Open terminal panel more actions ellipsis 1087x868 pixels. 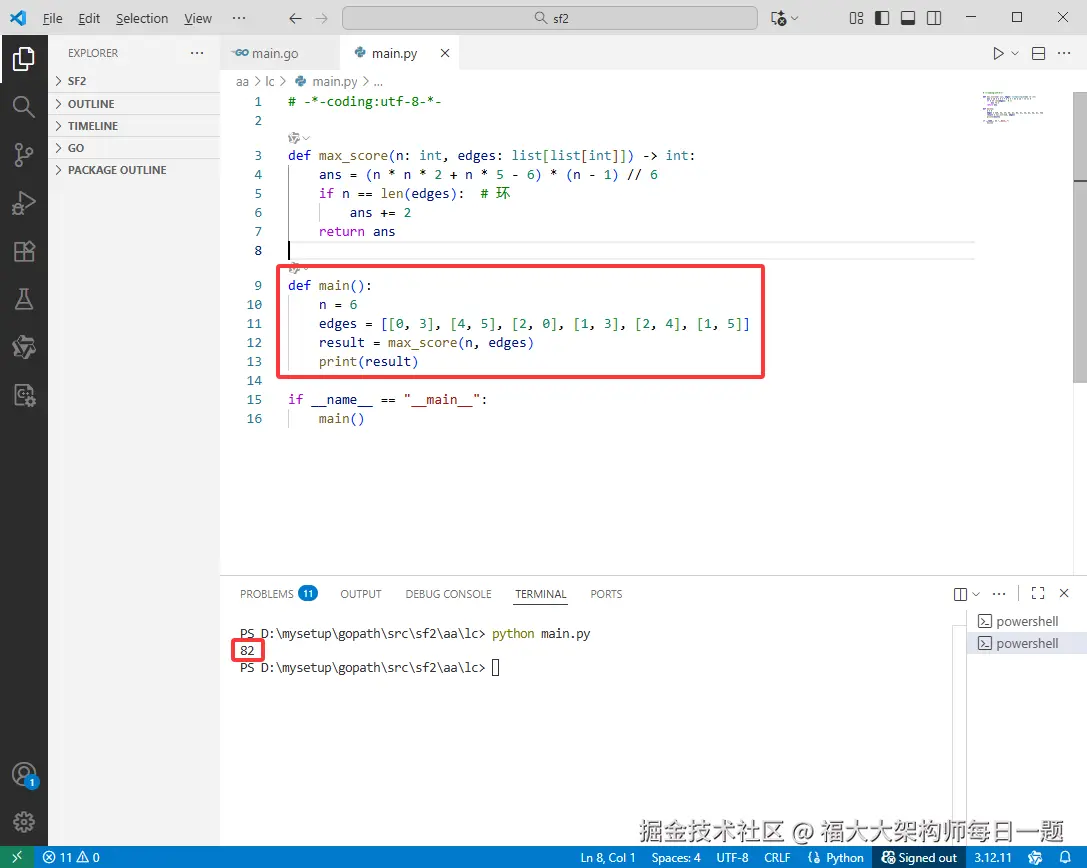pos(999,593)
